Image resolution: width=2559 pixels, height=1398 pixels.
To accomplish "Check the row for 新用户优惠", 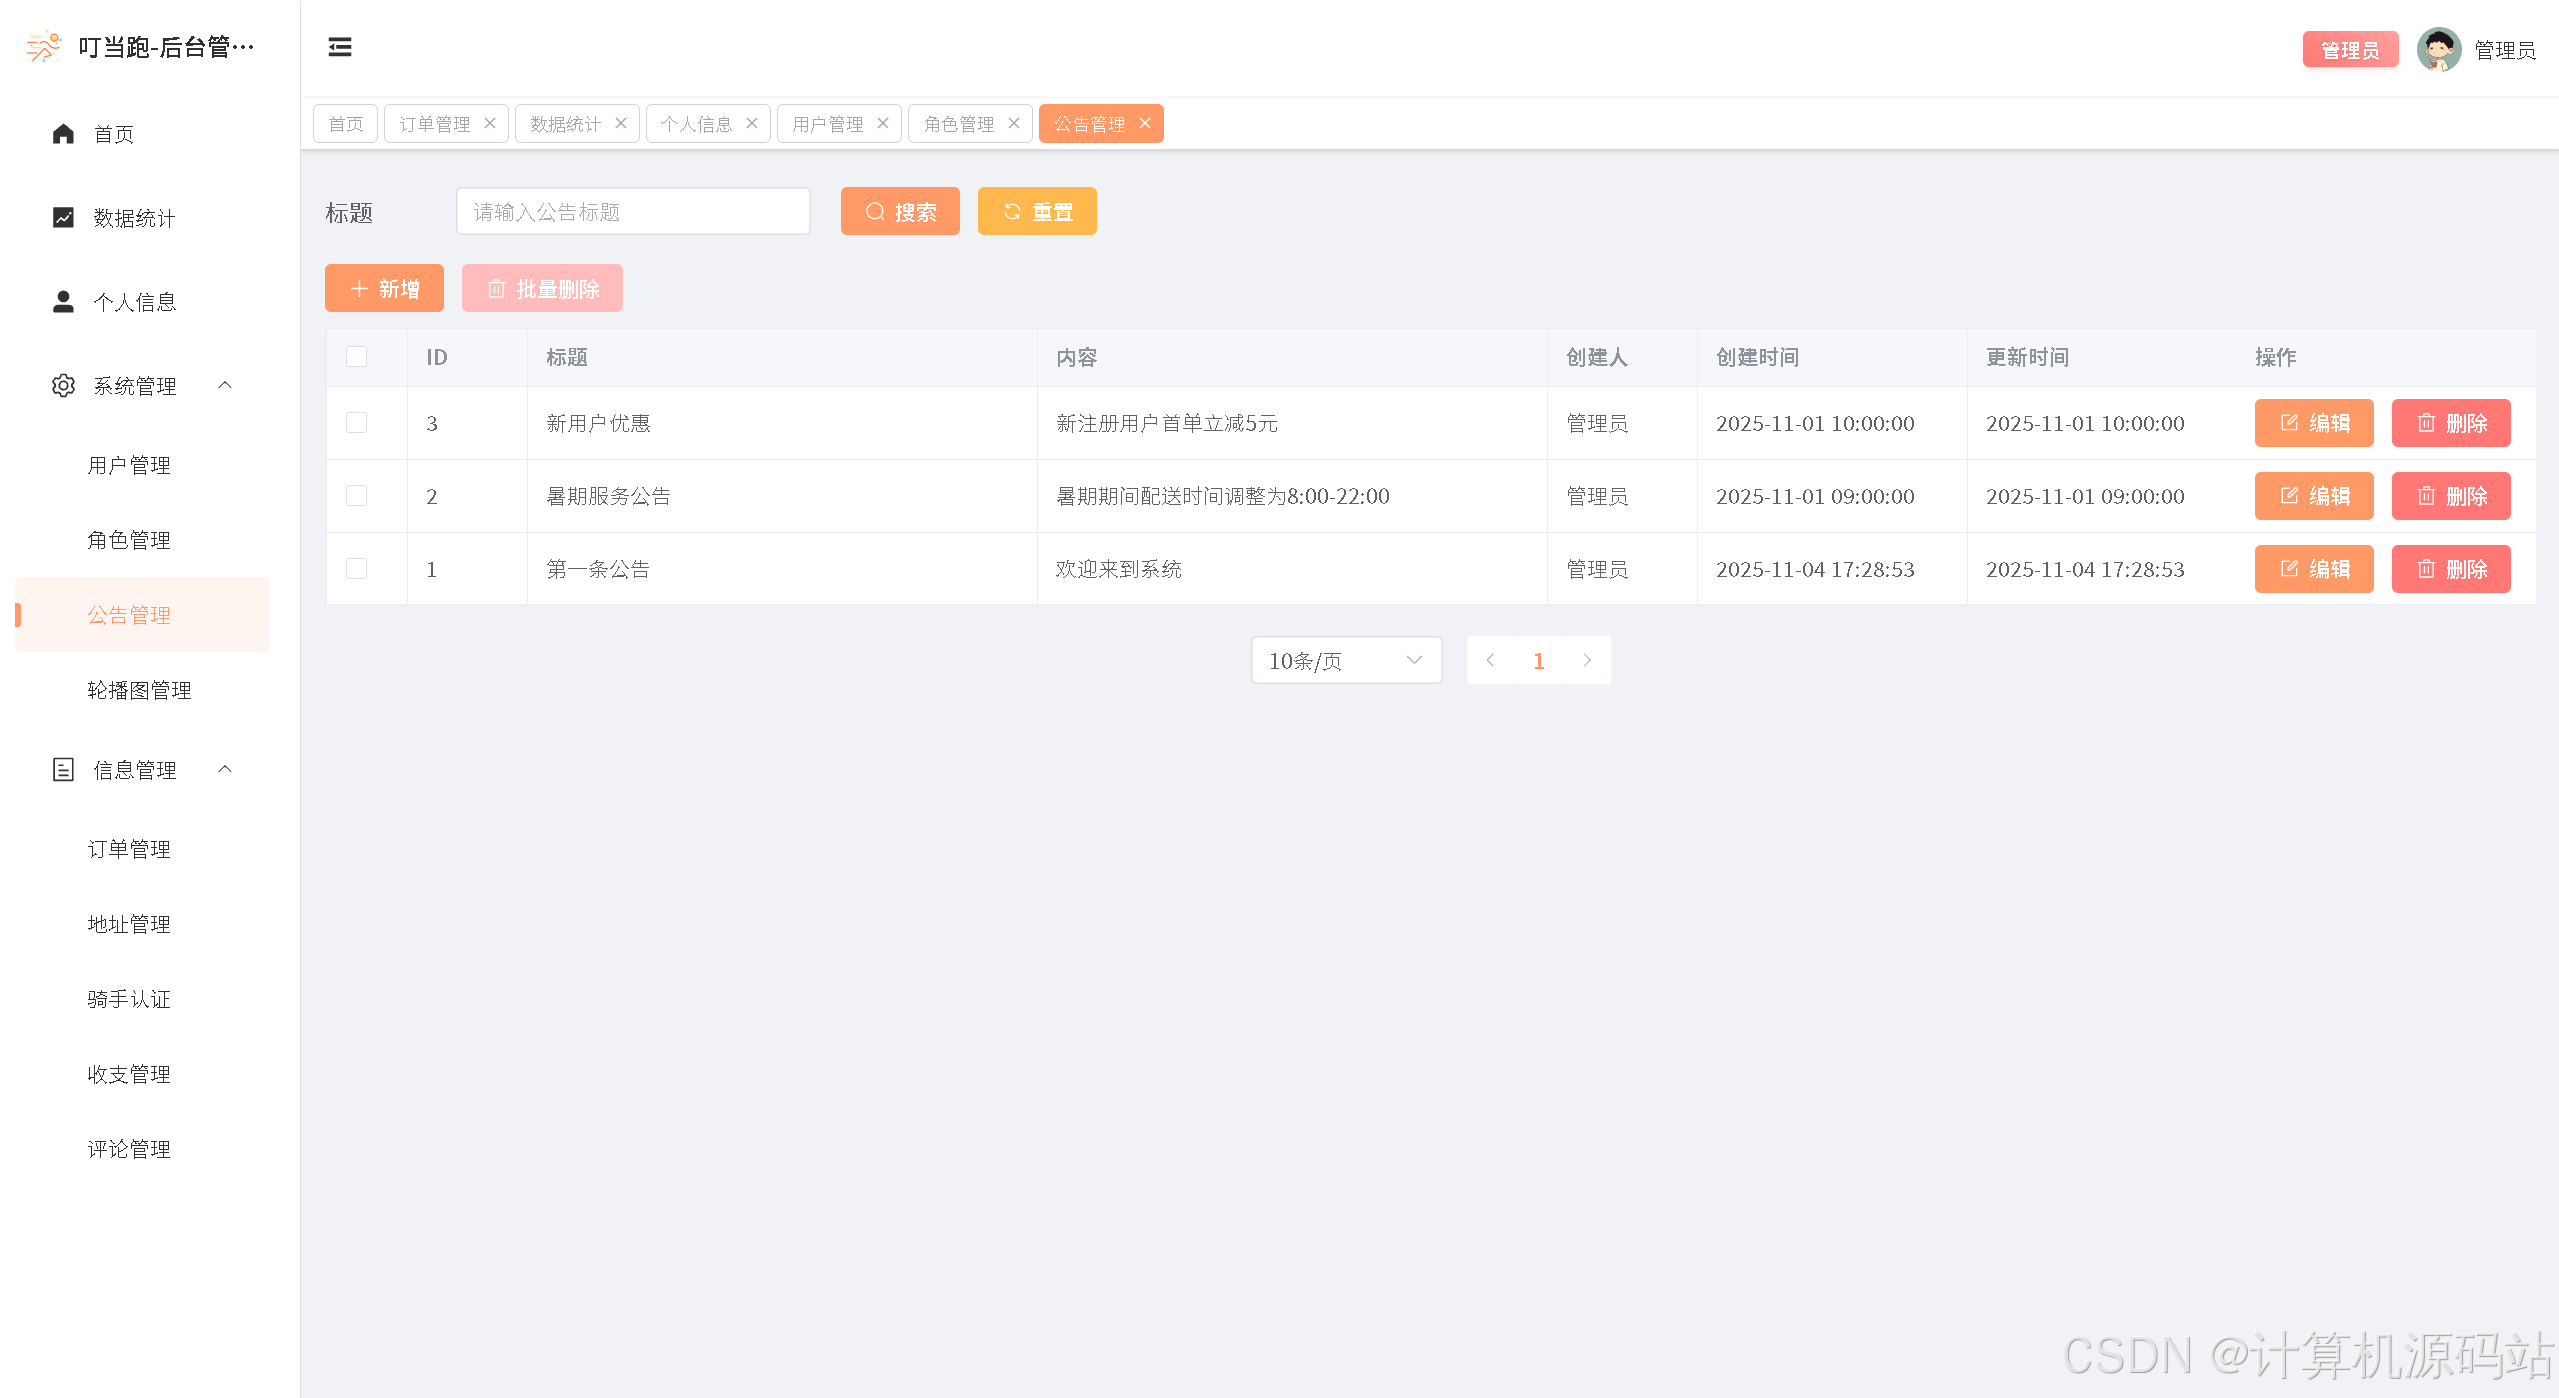I will pyautogui.click(x=356, y=423).
